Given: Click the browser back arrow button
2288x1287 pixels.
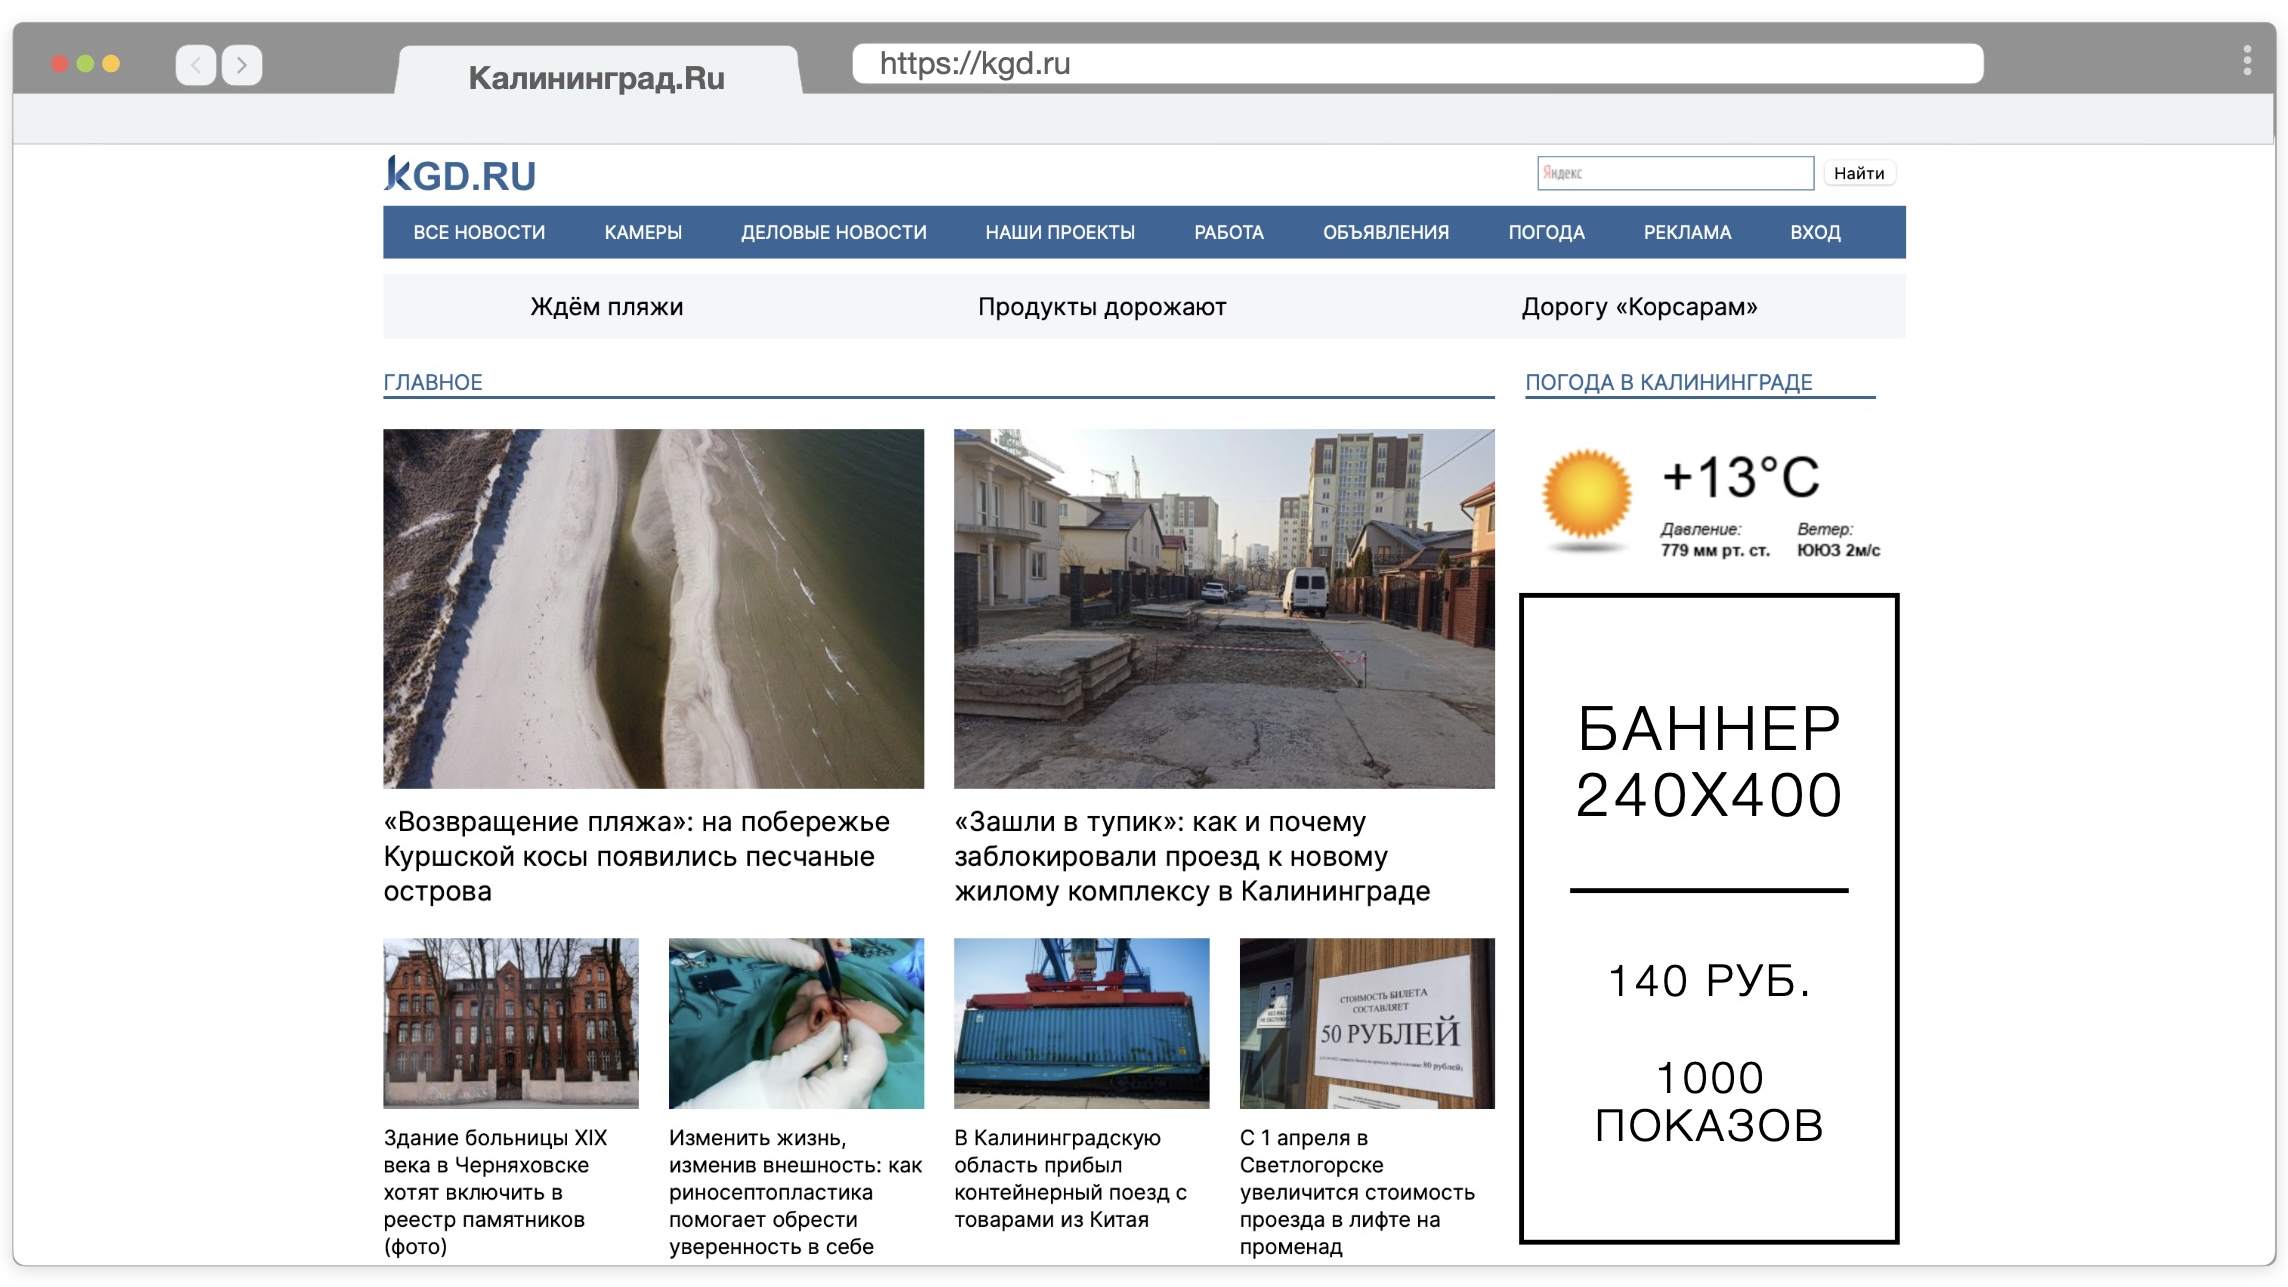Looking at the screenshot, I should [196, 65].
